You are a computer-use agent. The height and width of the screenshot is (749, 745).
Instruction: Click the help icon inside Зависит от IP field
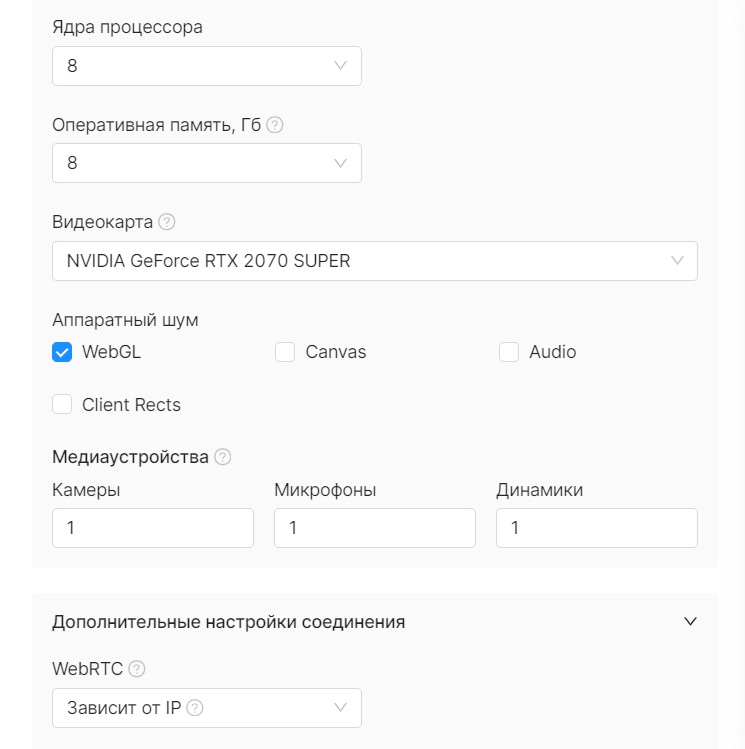point(195,707)
